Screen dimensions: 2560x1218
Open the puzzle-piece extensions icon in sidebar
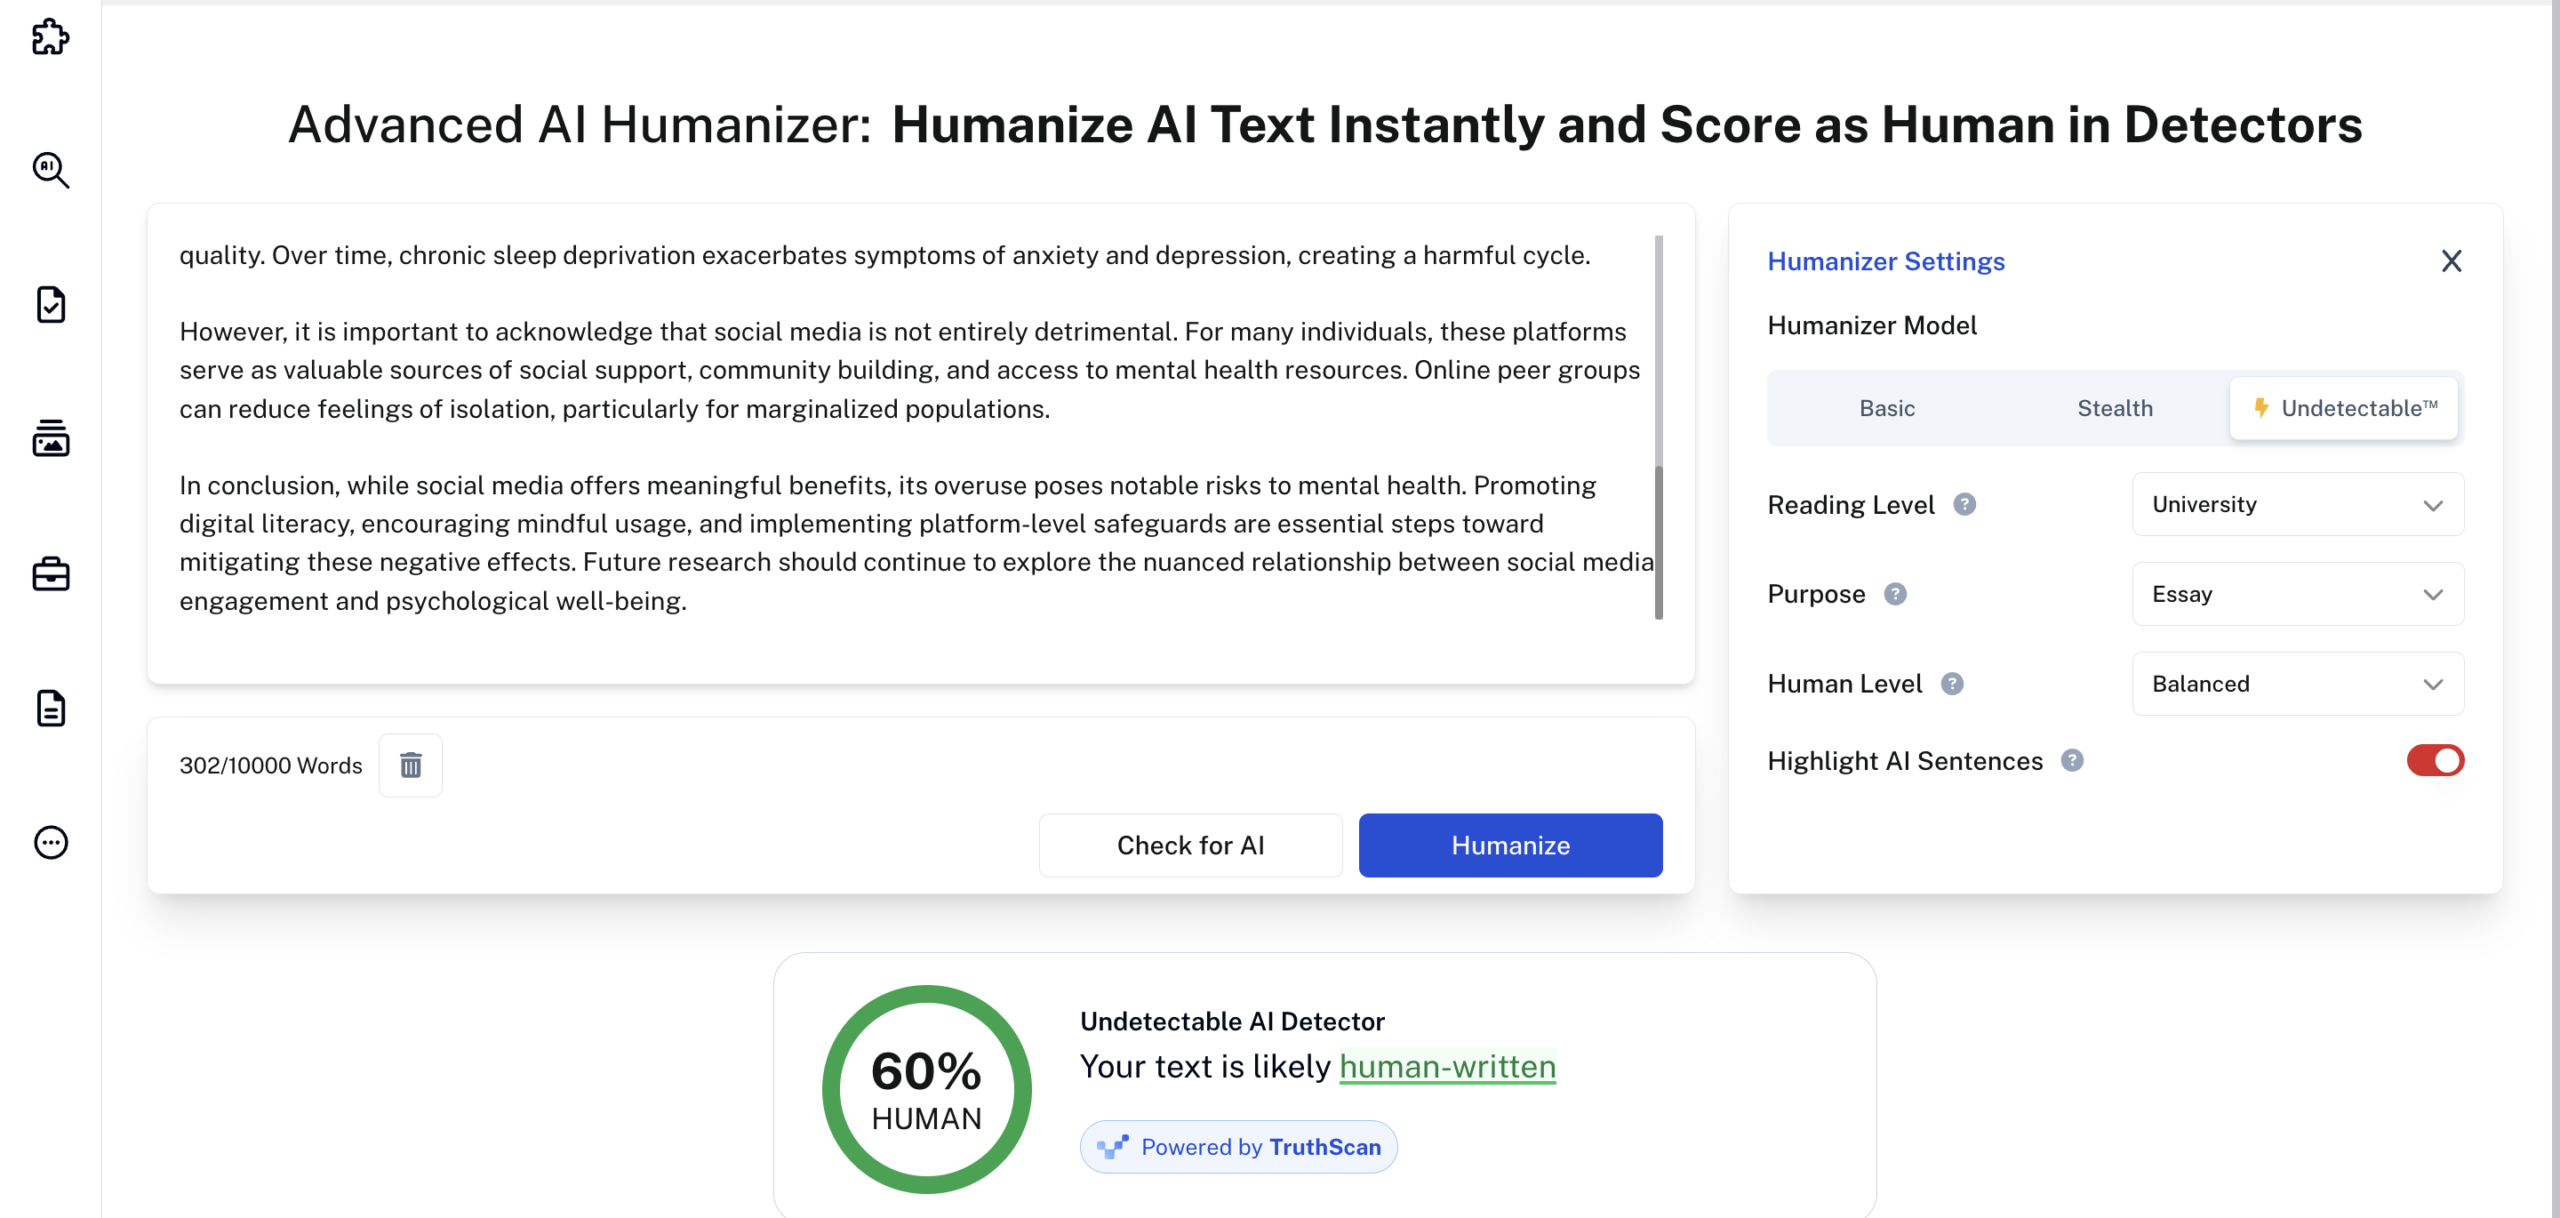click(x=50, y=37)
